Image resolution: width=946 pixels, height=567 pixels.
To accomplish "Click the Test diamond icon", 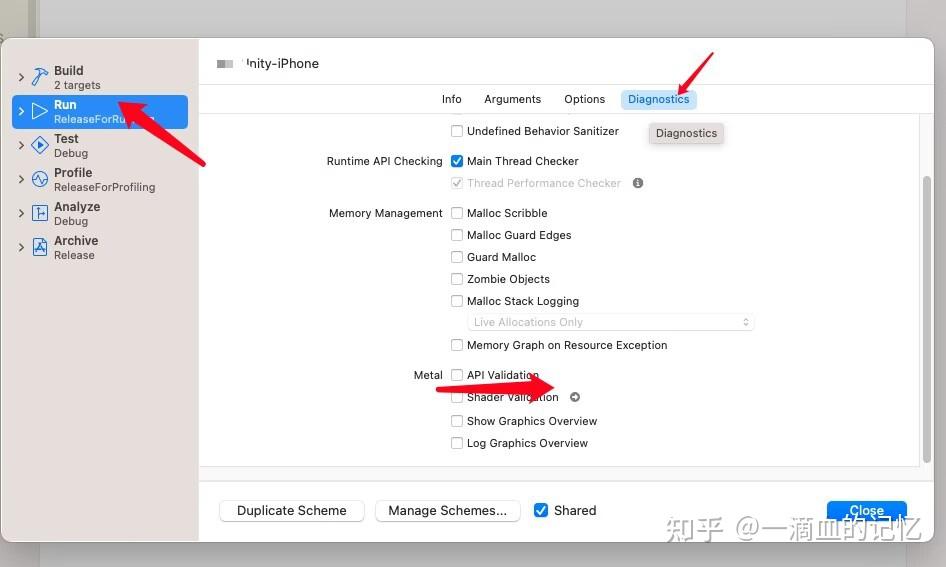I will click(x=40, y=145).
